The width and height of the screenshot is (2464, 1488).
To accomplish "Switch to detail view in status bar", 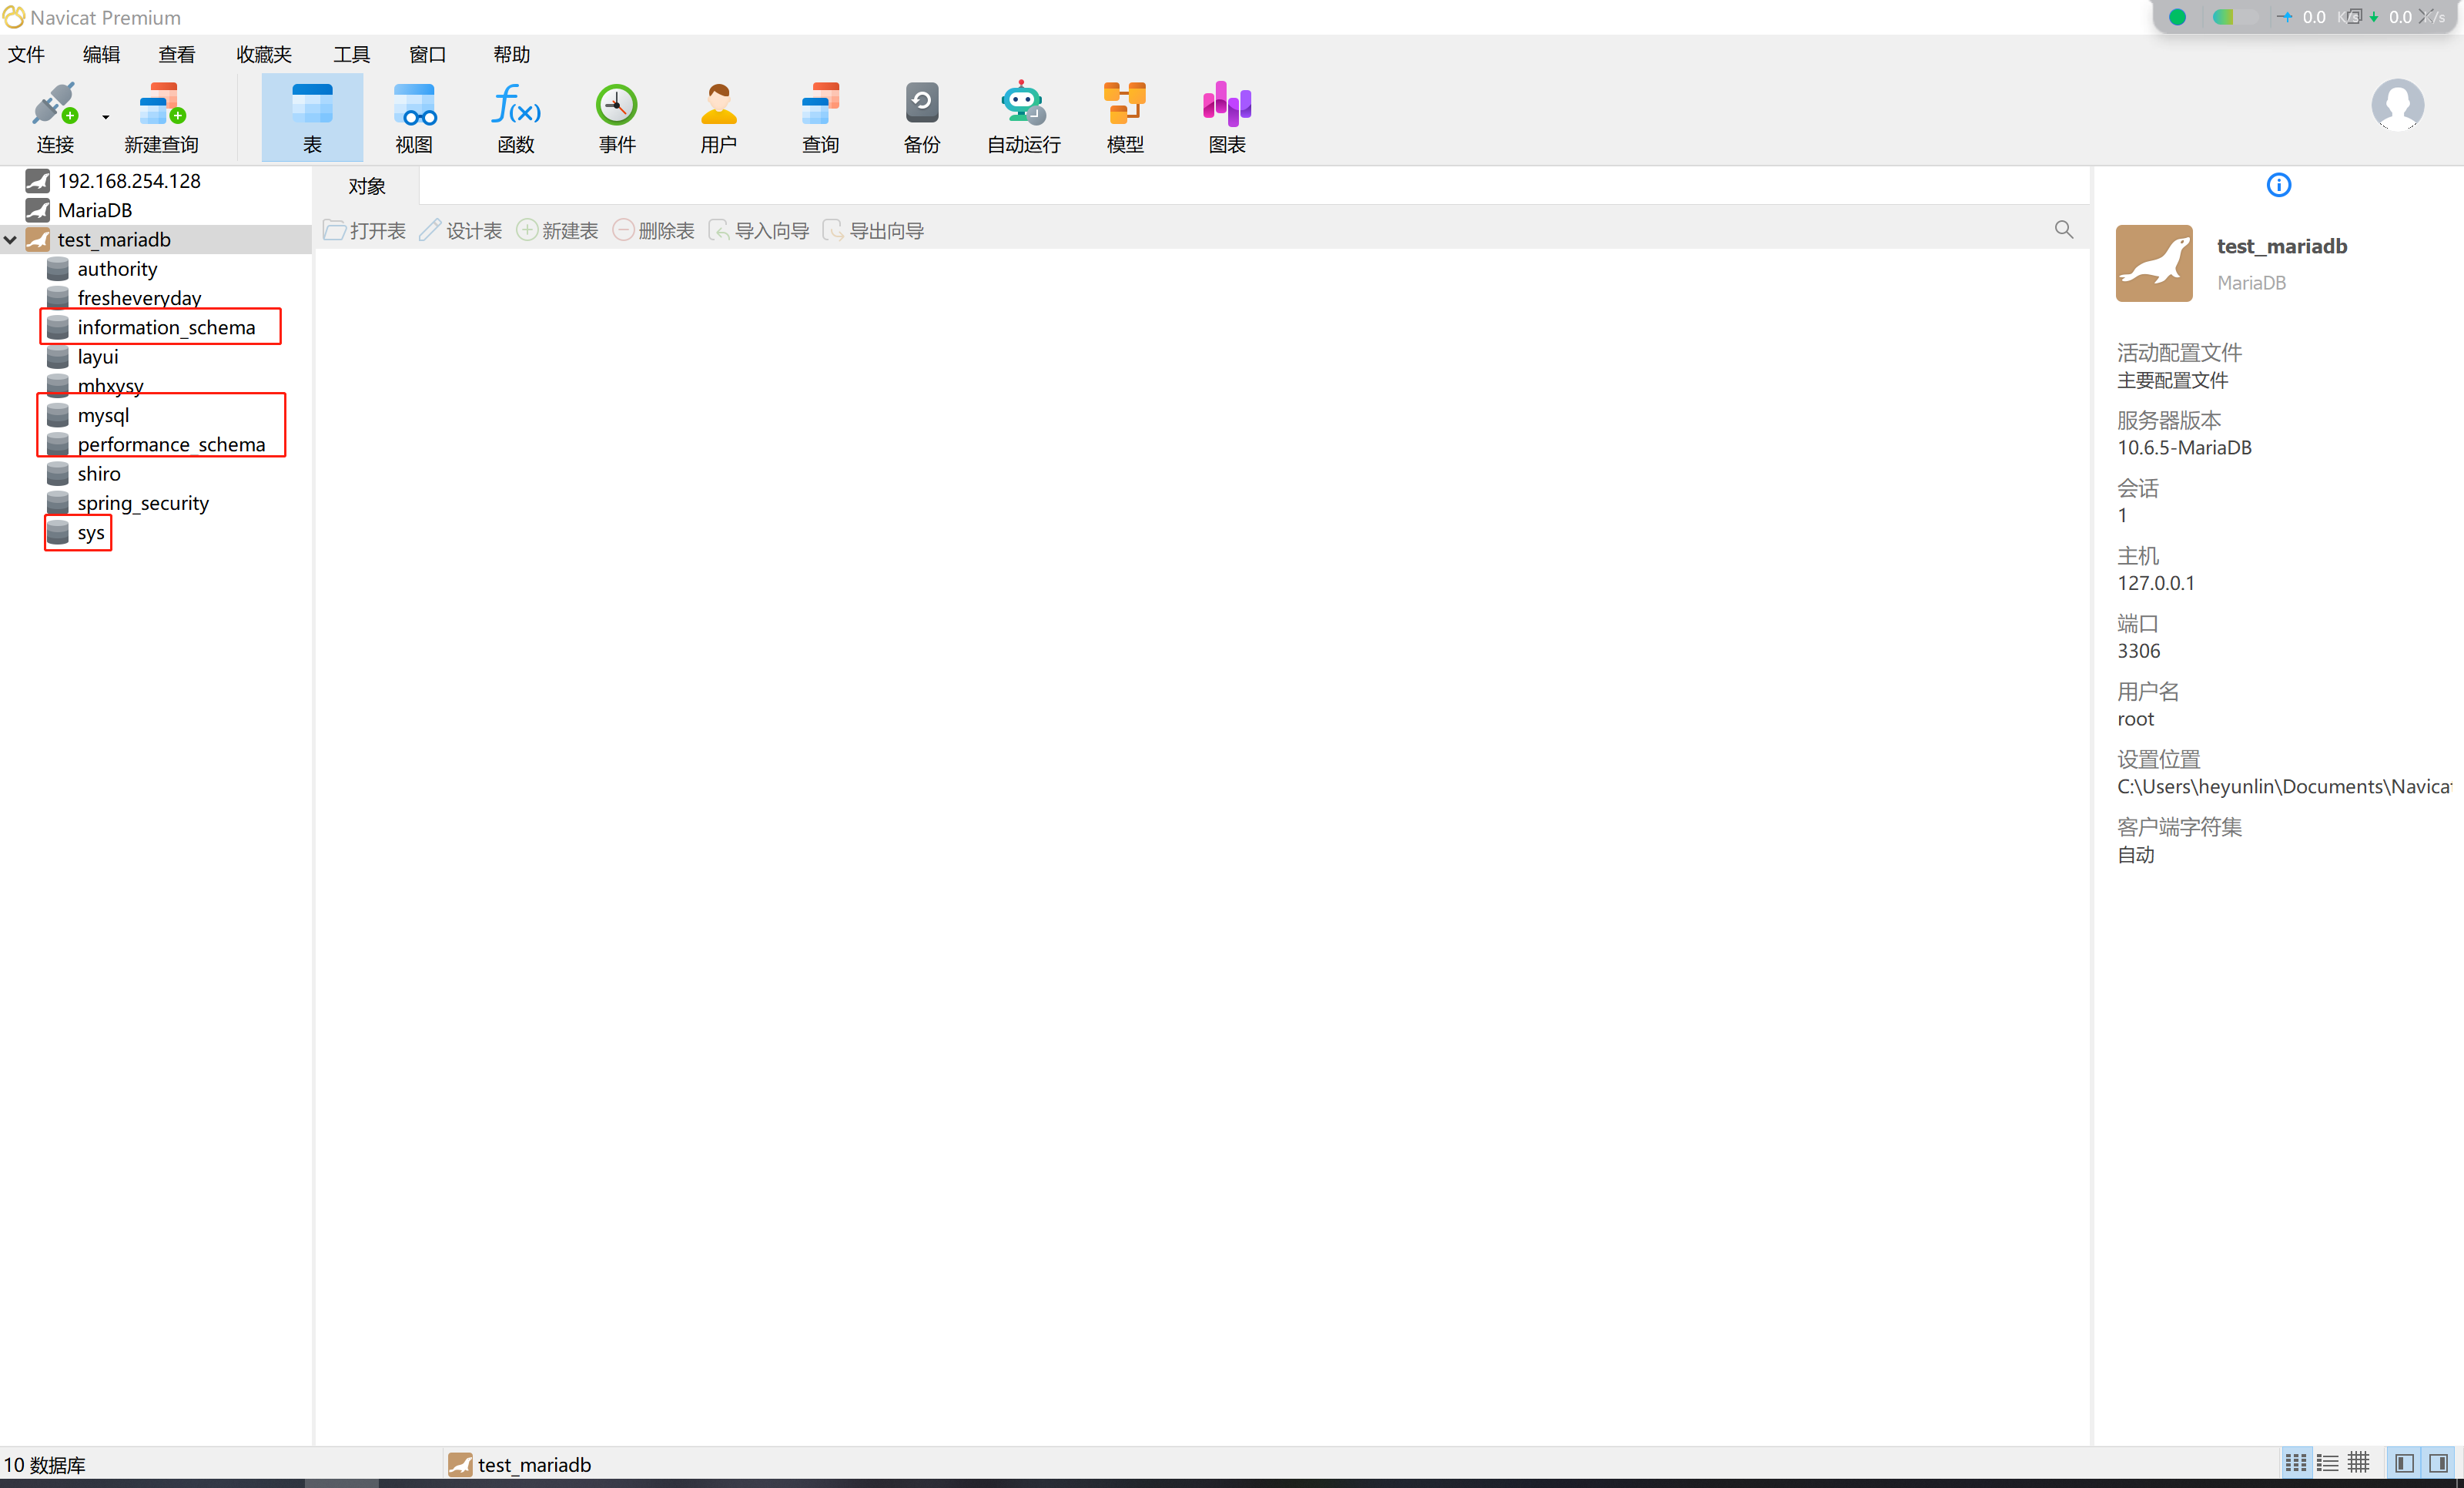I will coord(2358,1464).
